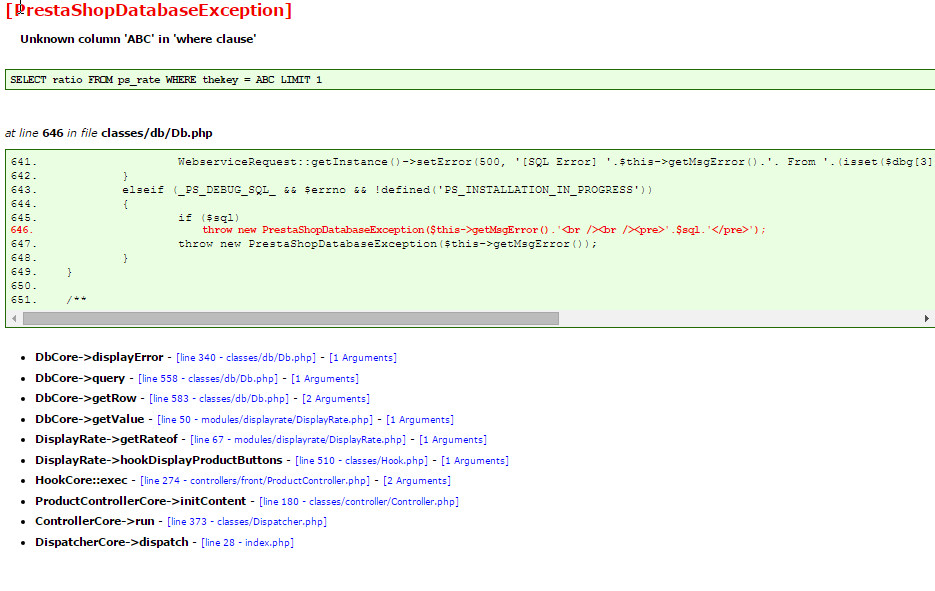Open link 'line 28 - index.php'
This screenshot has width=935, height=591.
coord(247,543)
